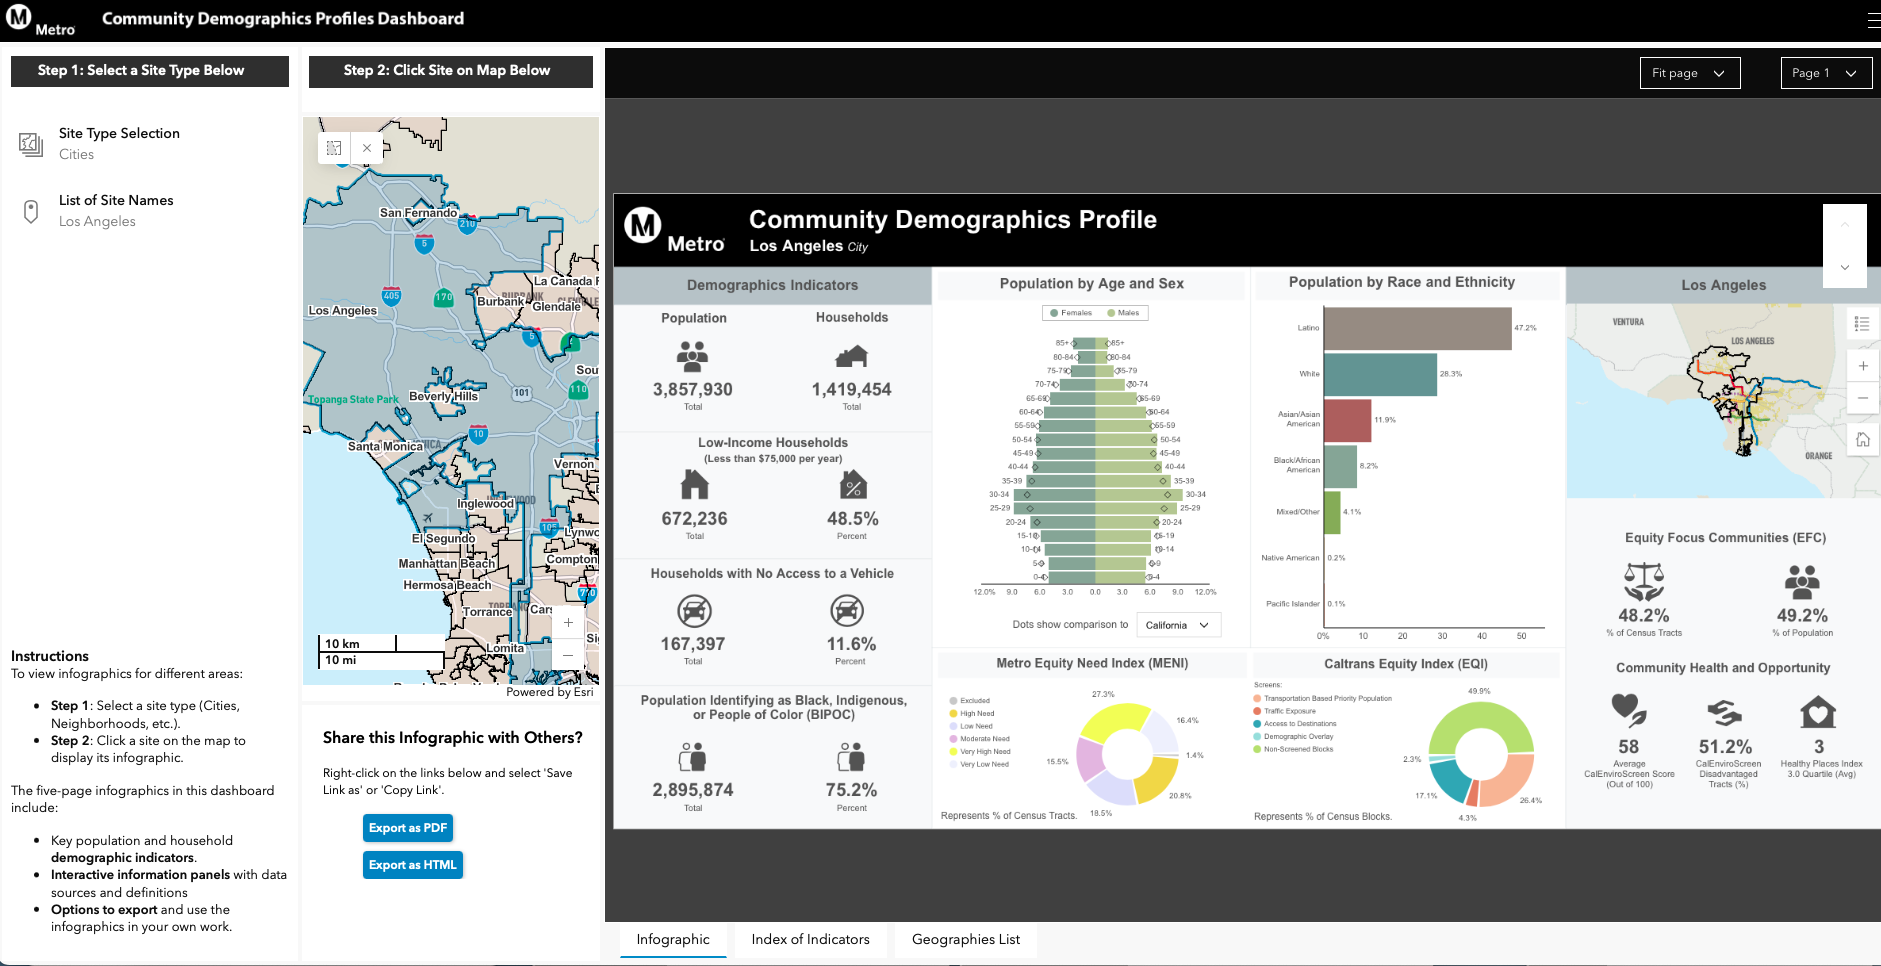
Task: Click the hands icon above 51.2%
Action: 1724,713
